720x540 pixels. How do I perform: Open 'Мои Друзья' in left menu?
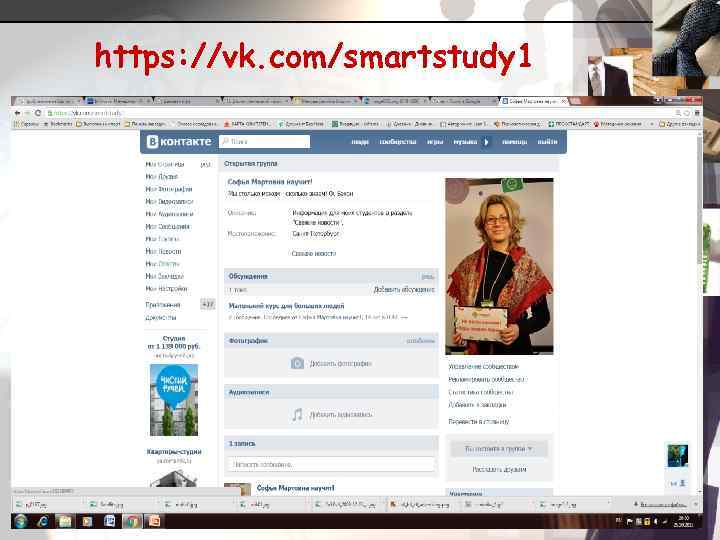click(161, 177)
